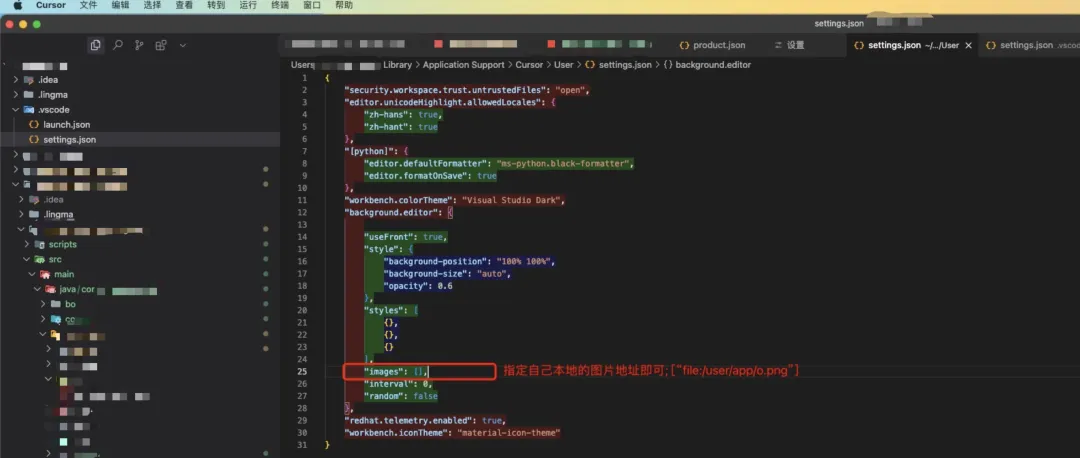The image size is (1080, 458).
Task: Collapse the .vscode folder
Action: [15, 110]
